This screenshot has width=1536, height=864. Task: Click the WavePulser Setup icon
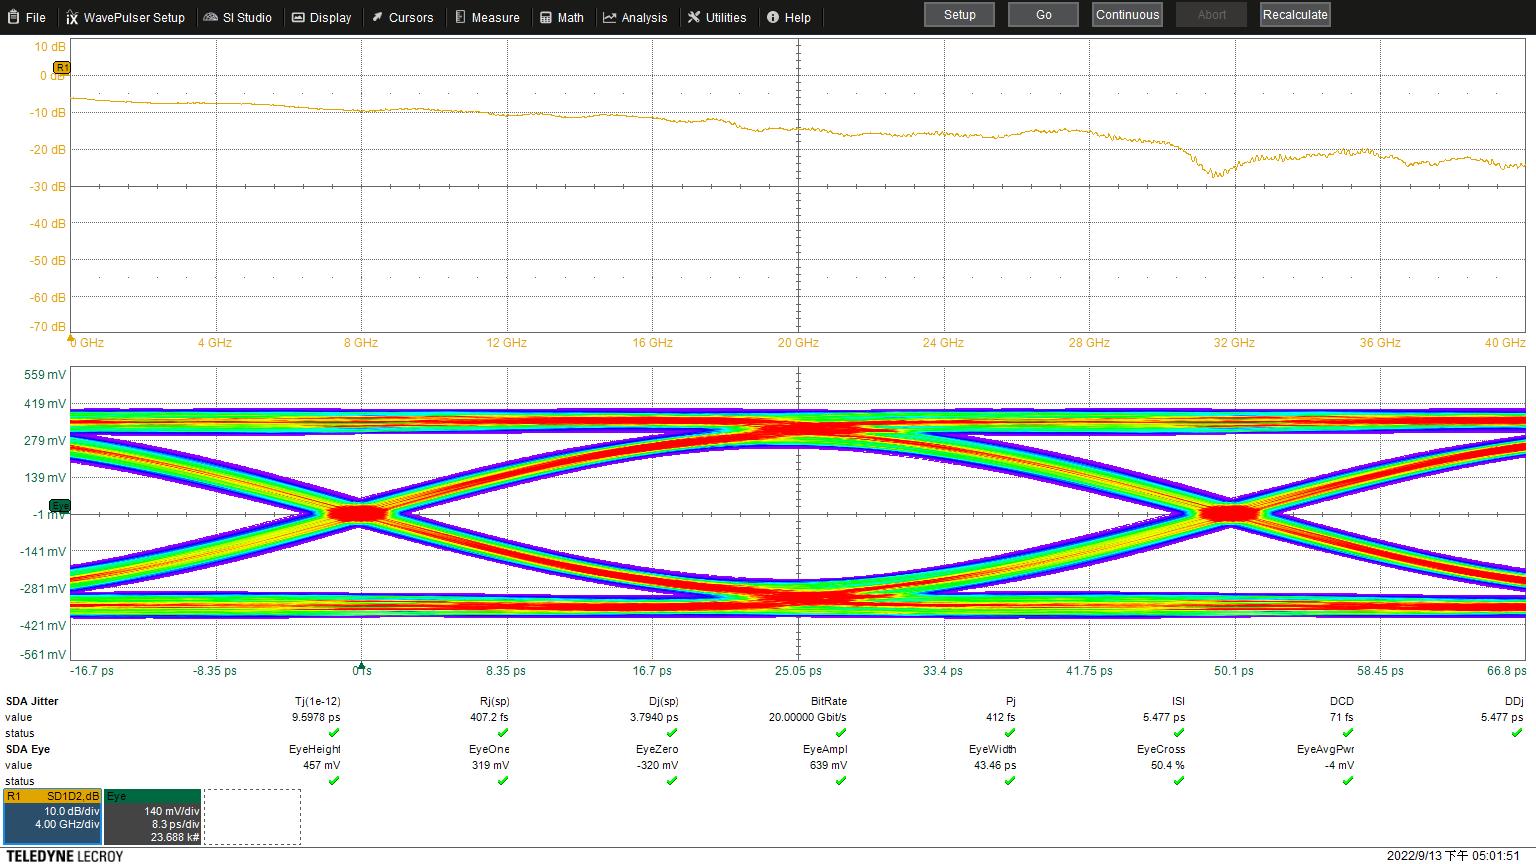tap(72, 17)
